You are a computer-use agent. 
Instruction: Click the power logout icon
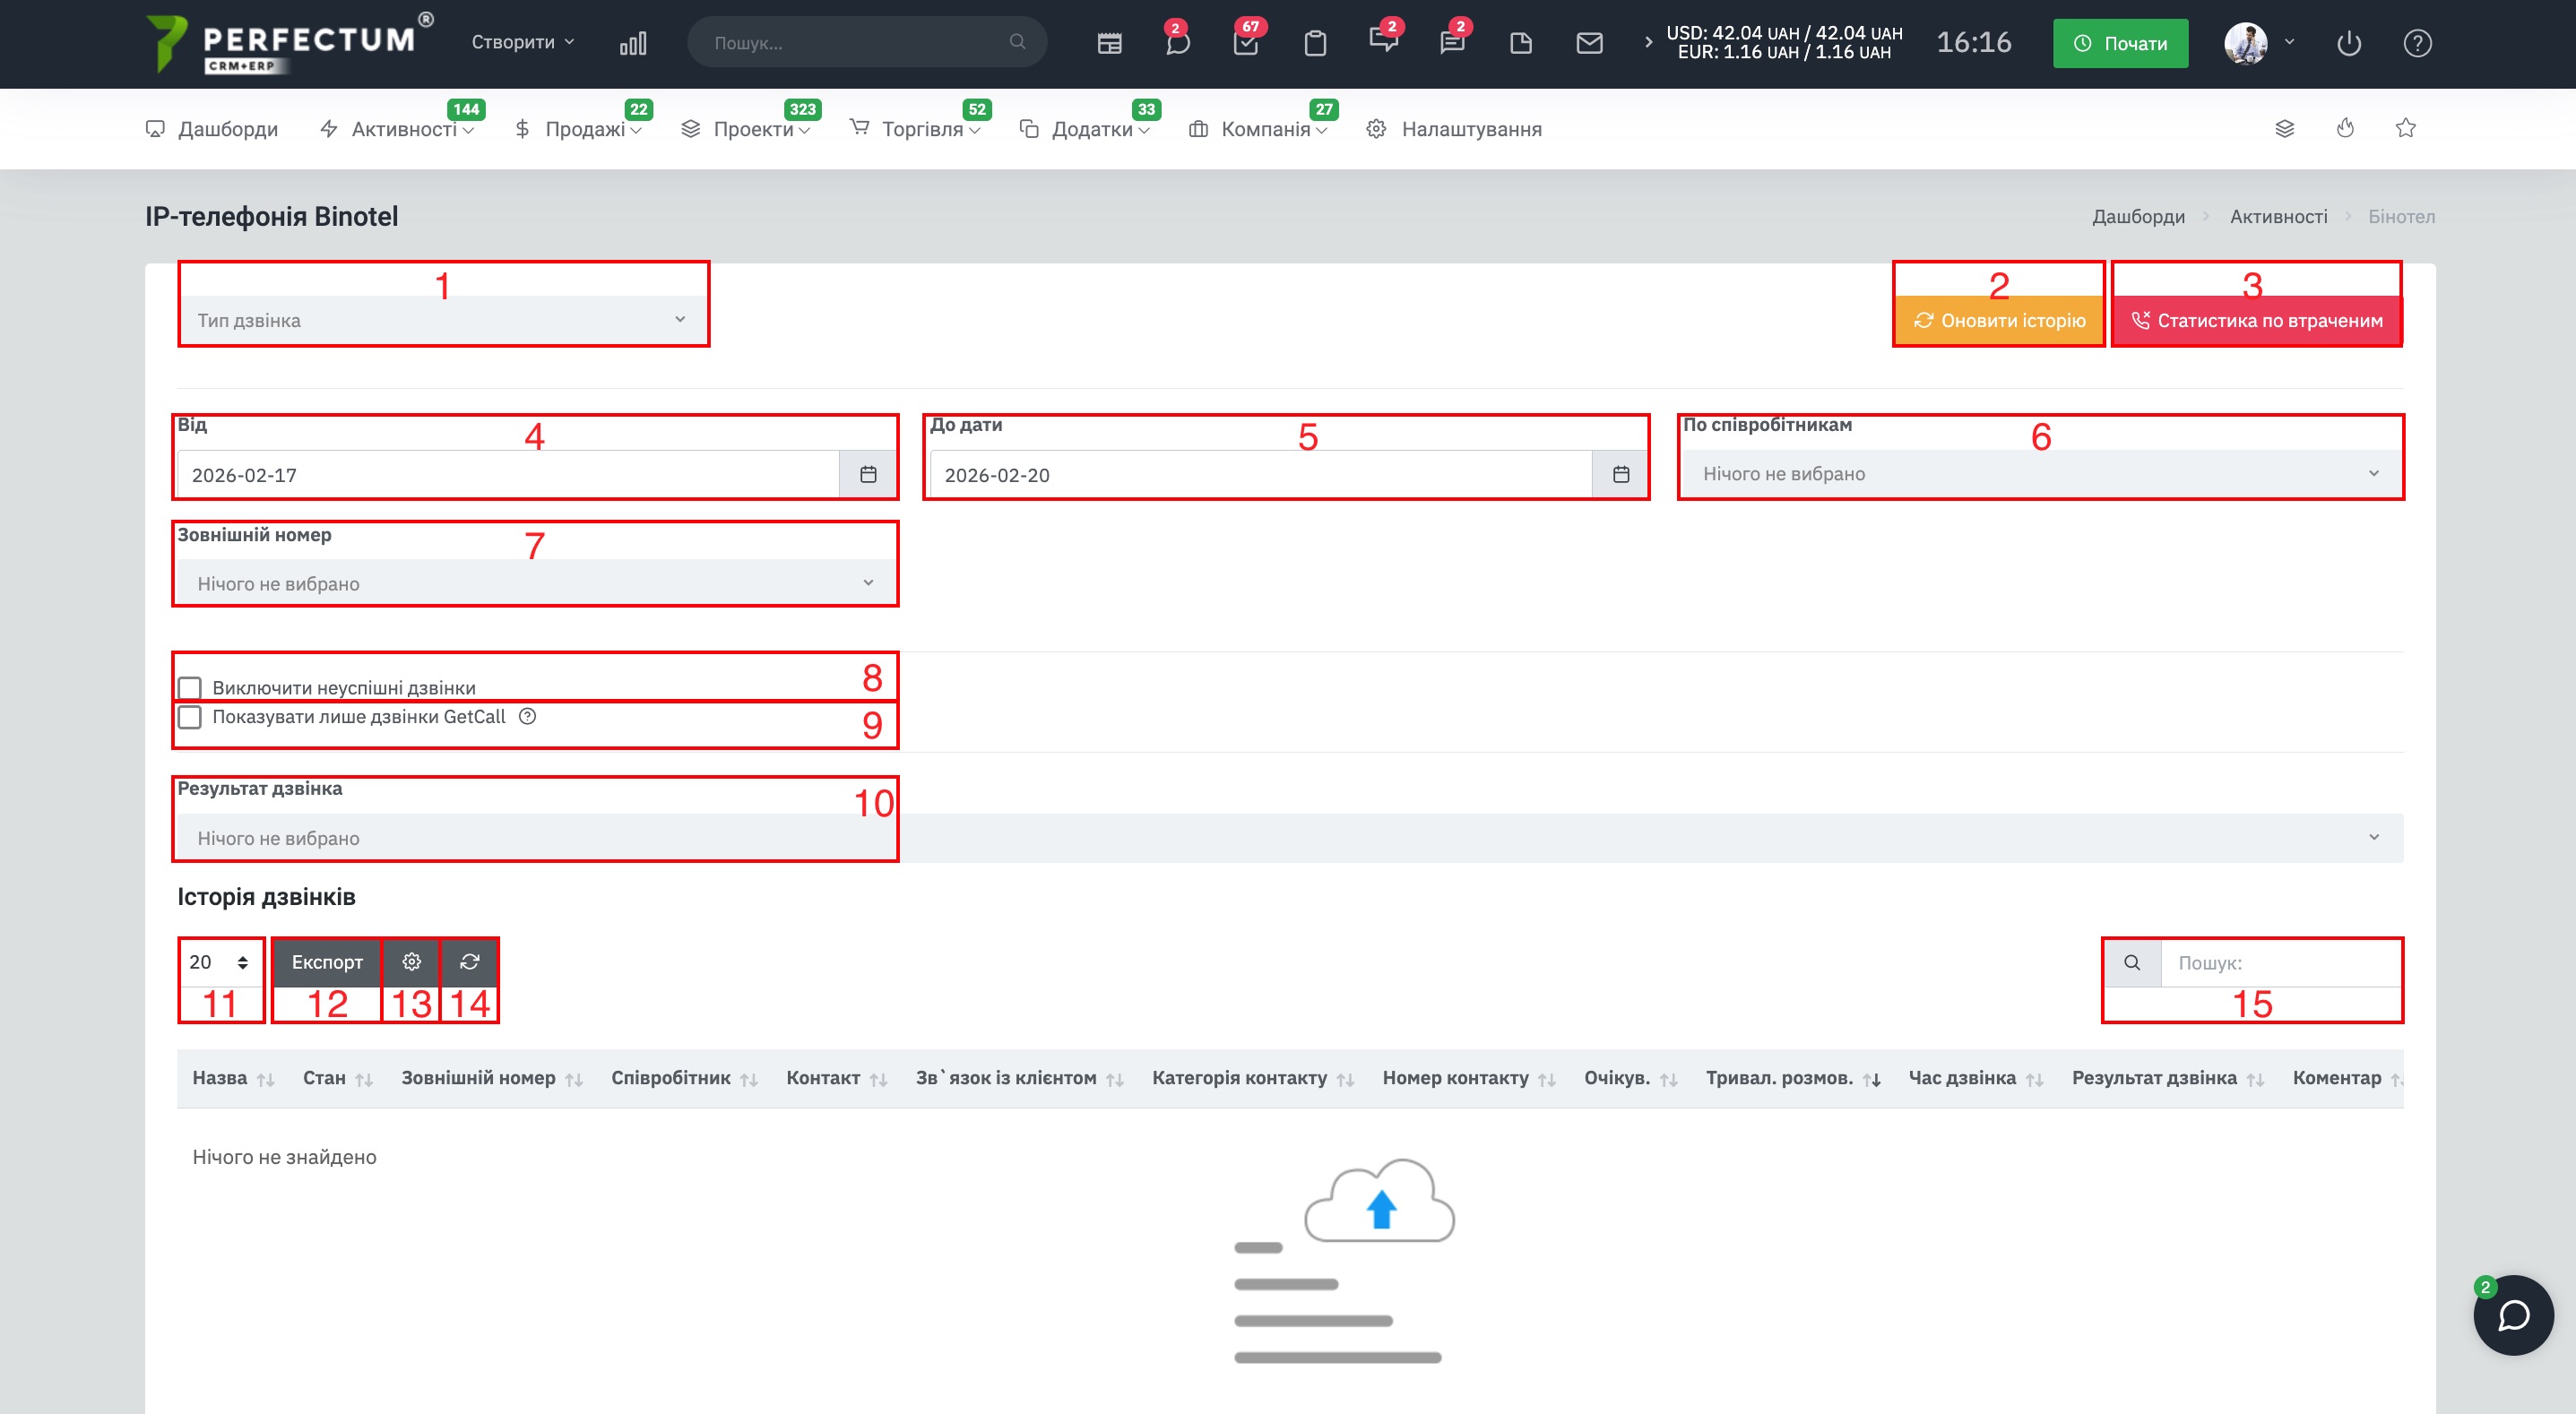pyautogui.click(x=2348, y=43)
